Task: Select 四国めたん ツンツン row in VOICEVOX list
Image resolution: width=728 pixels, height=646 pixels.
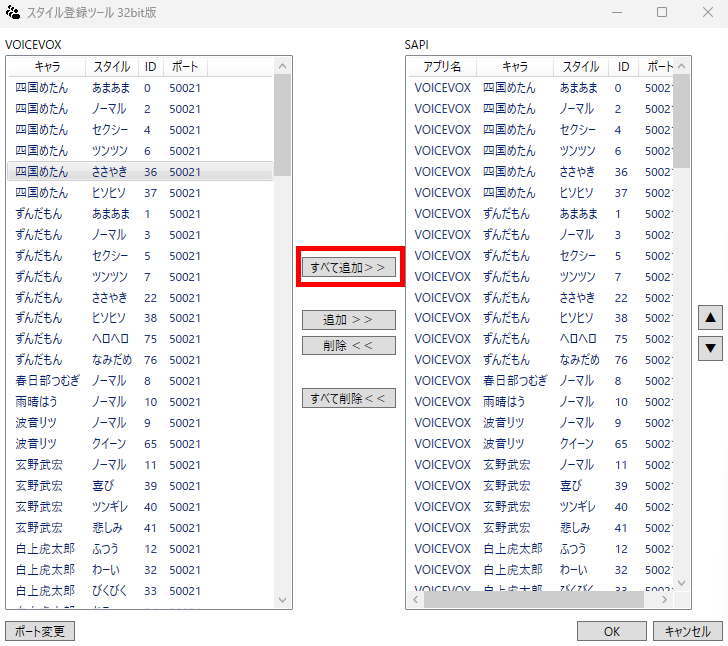Action: (141, 151)
